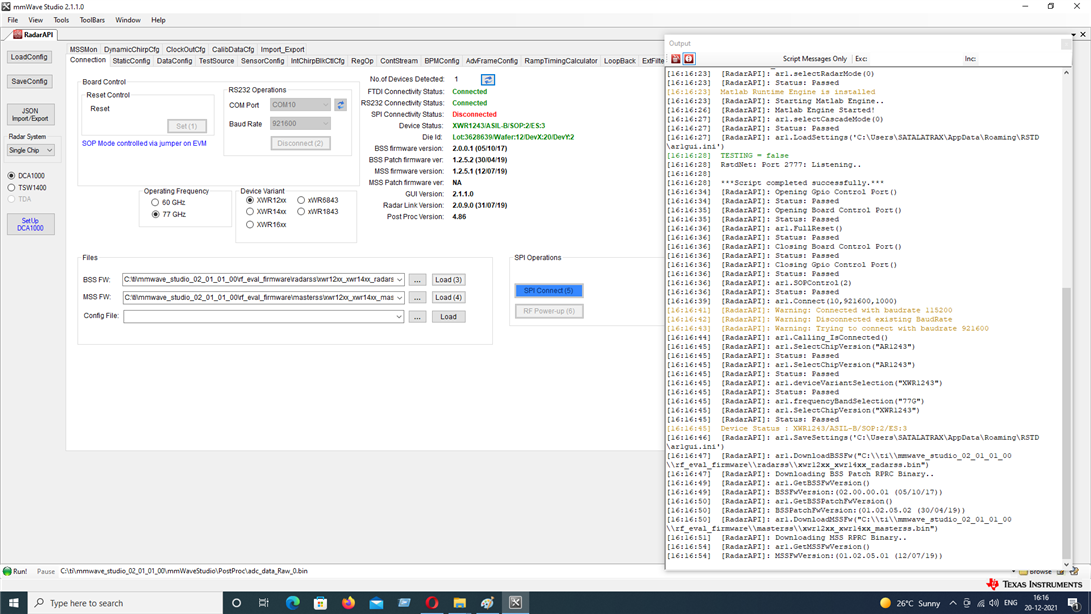Click Load (3) for BSS firmware

coord(448,280)
